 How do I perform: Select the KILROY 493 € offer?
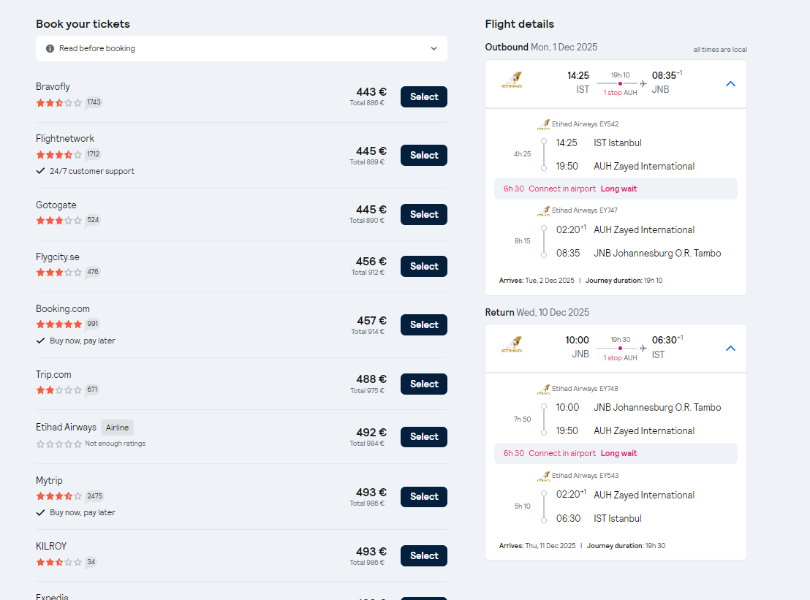pos(424,556)
